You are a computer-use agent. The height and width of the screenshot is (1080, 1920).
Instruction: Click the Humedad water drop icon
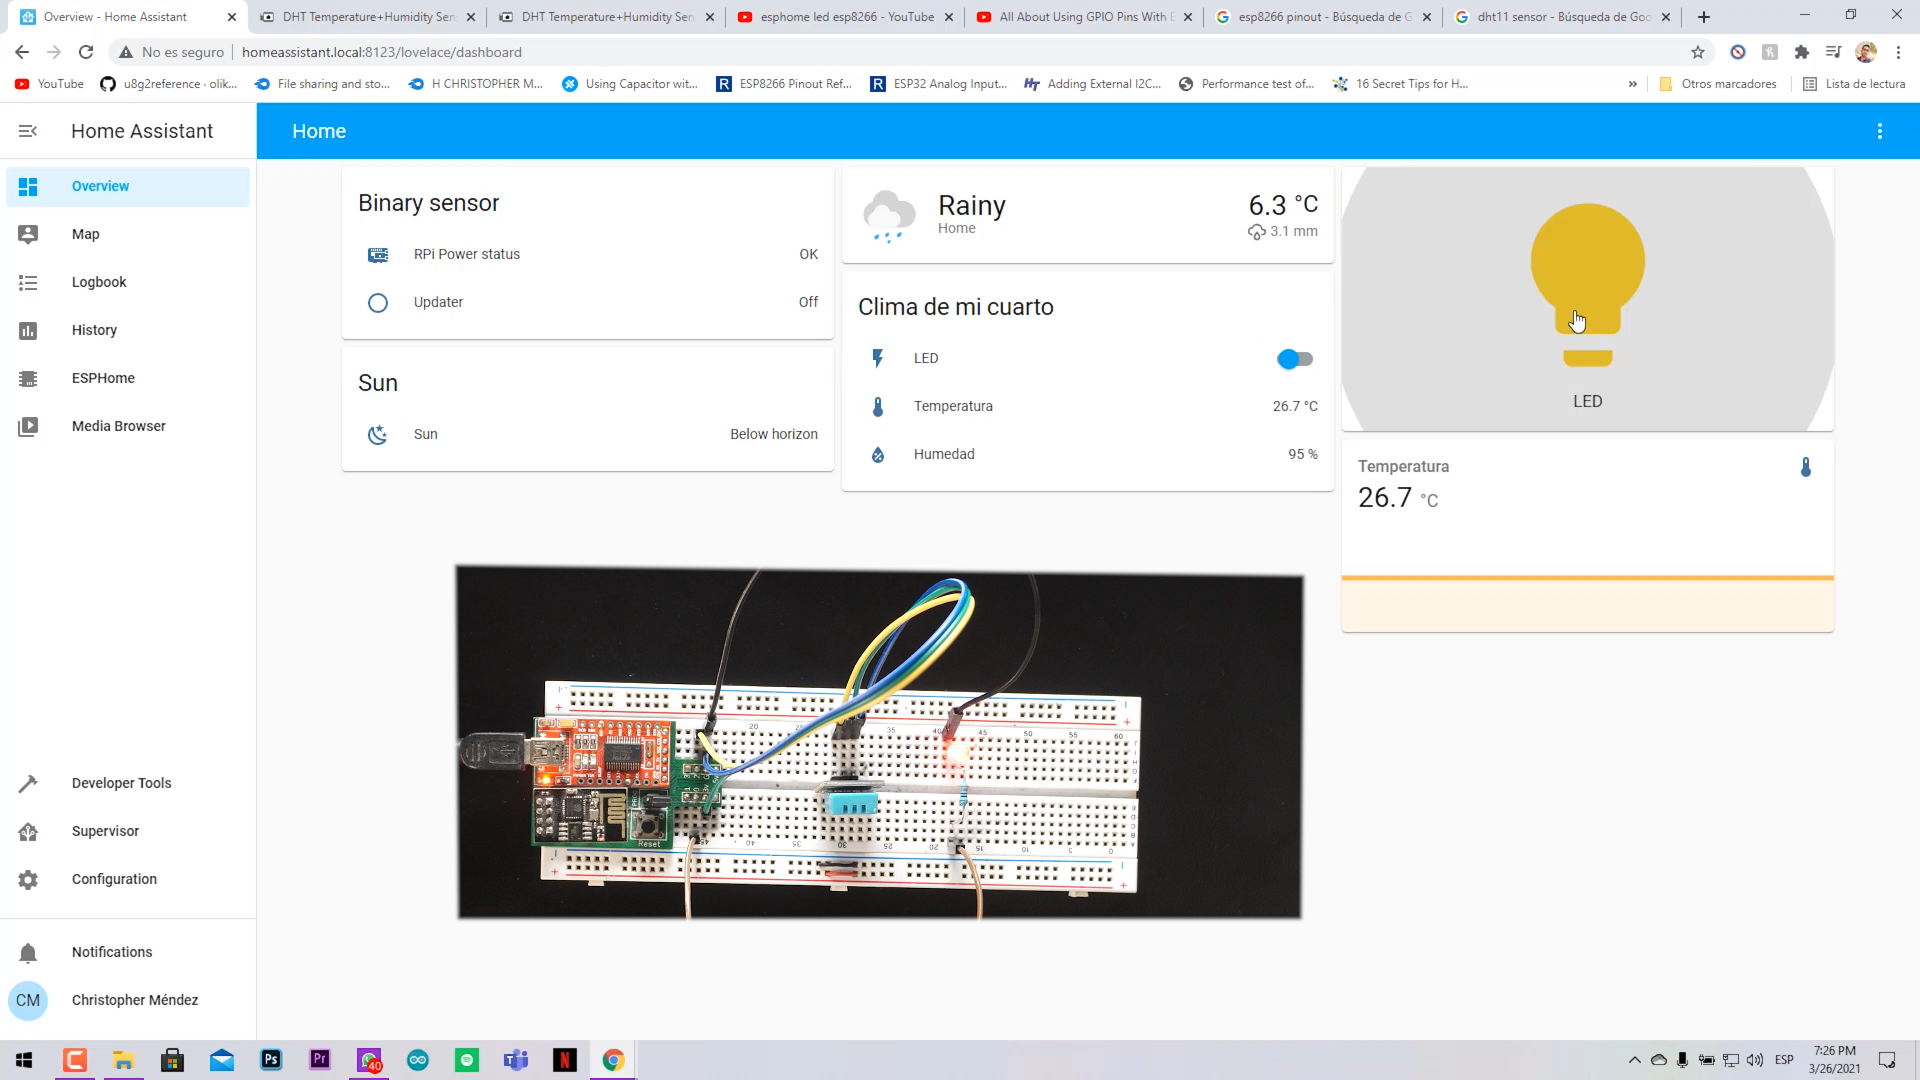pos(878,454)
